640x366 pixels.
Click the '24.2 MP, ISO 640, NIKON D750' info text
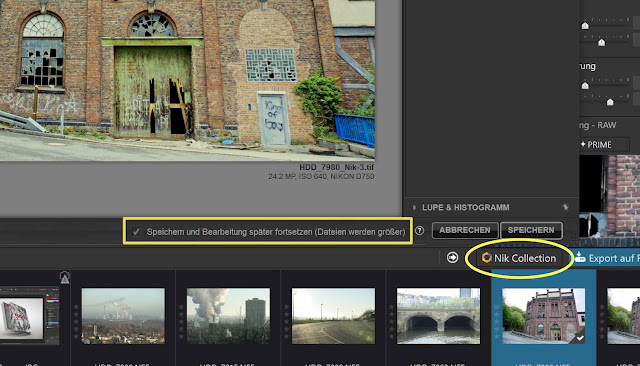pyautogui.click(x=321, y=176)
